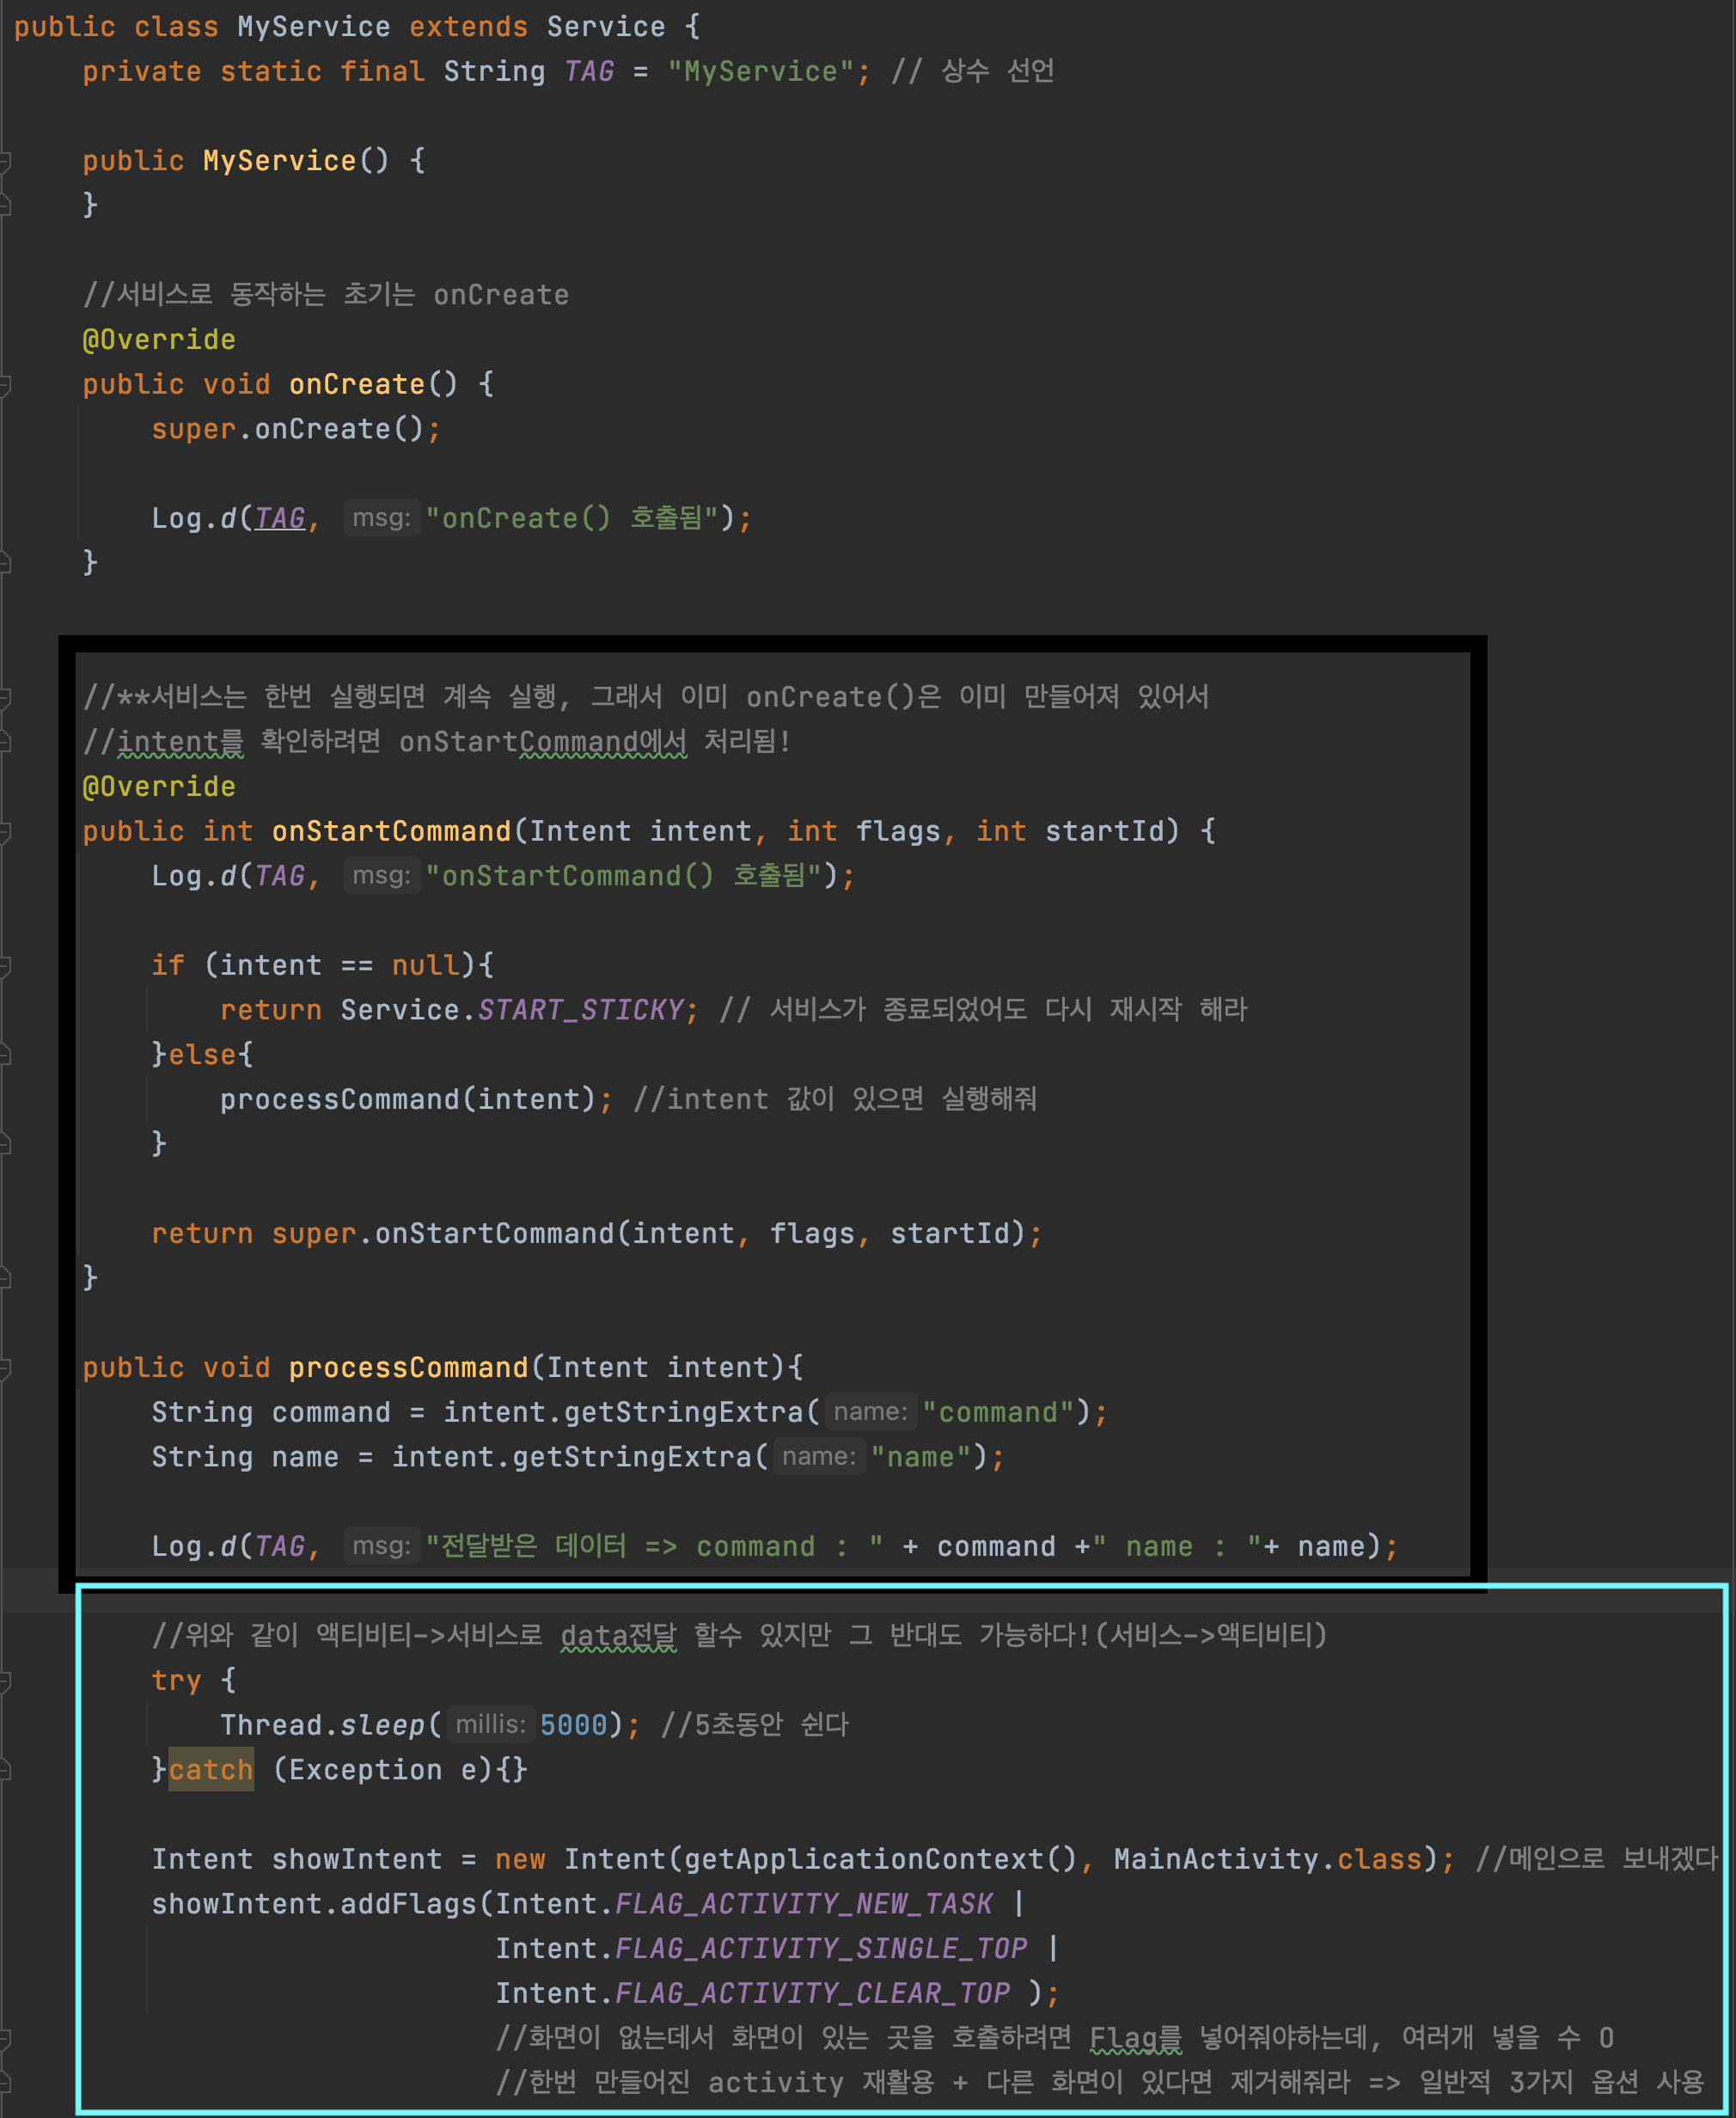Collapse the if intent null block marker
This screenshot has width=1736, height=2118.
click(x=5, y=966)
